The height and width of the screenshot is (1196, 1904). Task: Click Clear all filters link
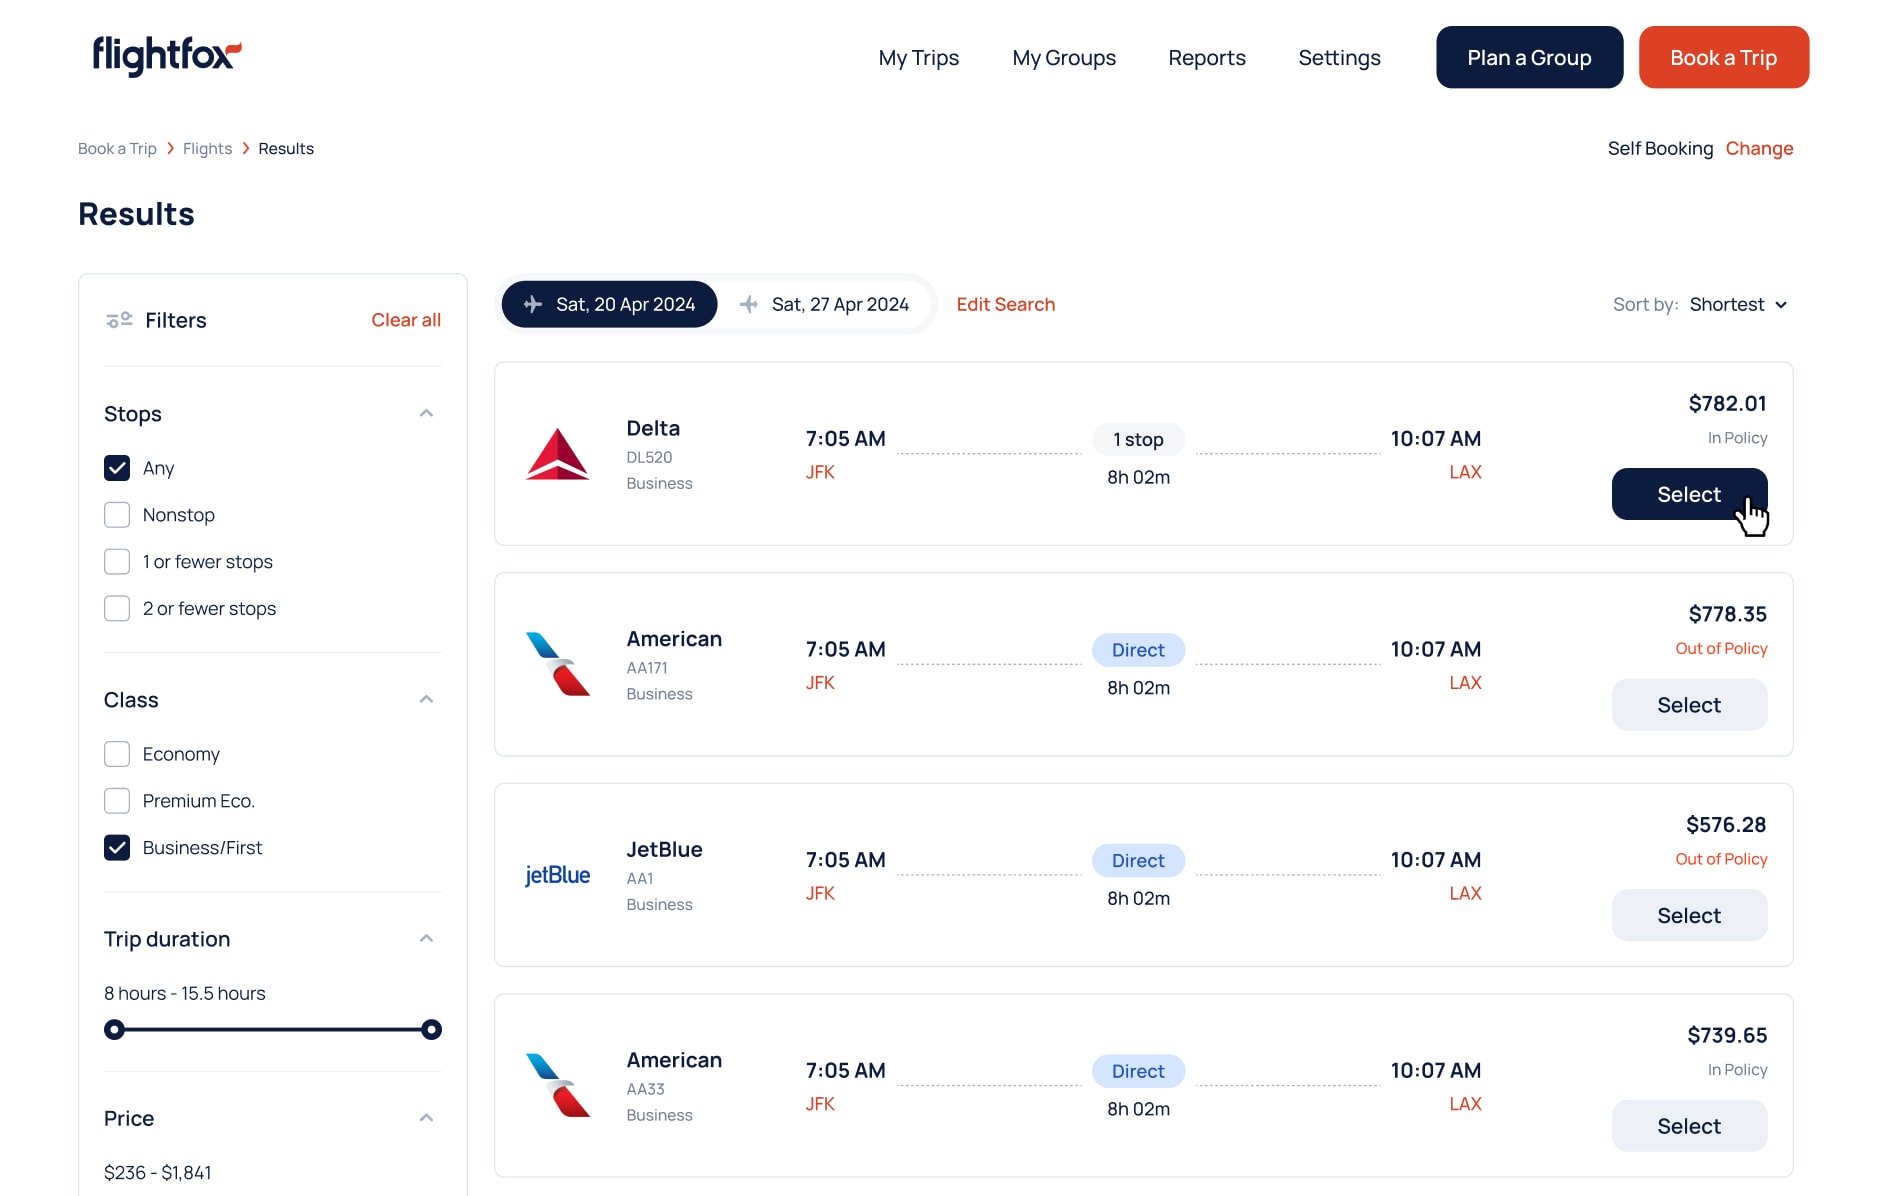click(x=406, y=320)
